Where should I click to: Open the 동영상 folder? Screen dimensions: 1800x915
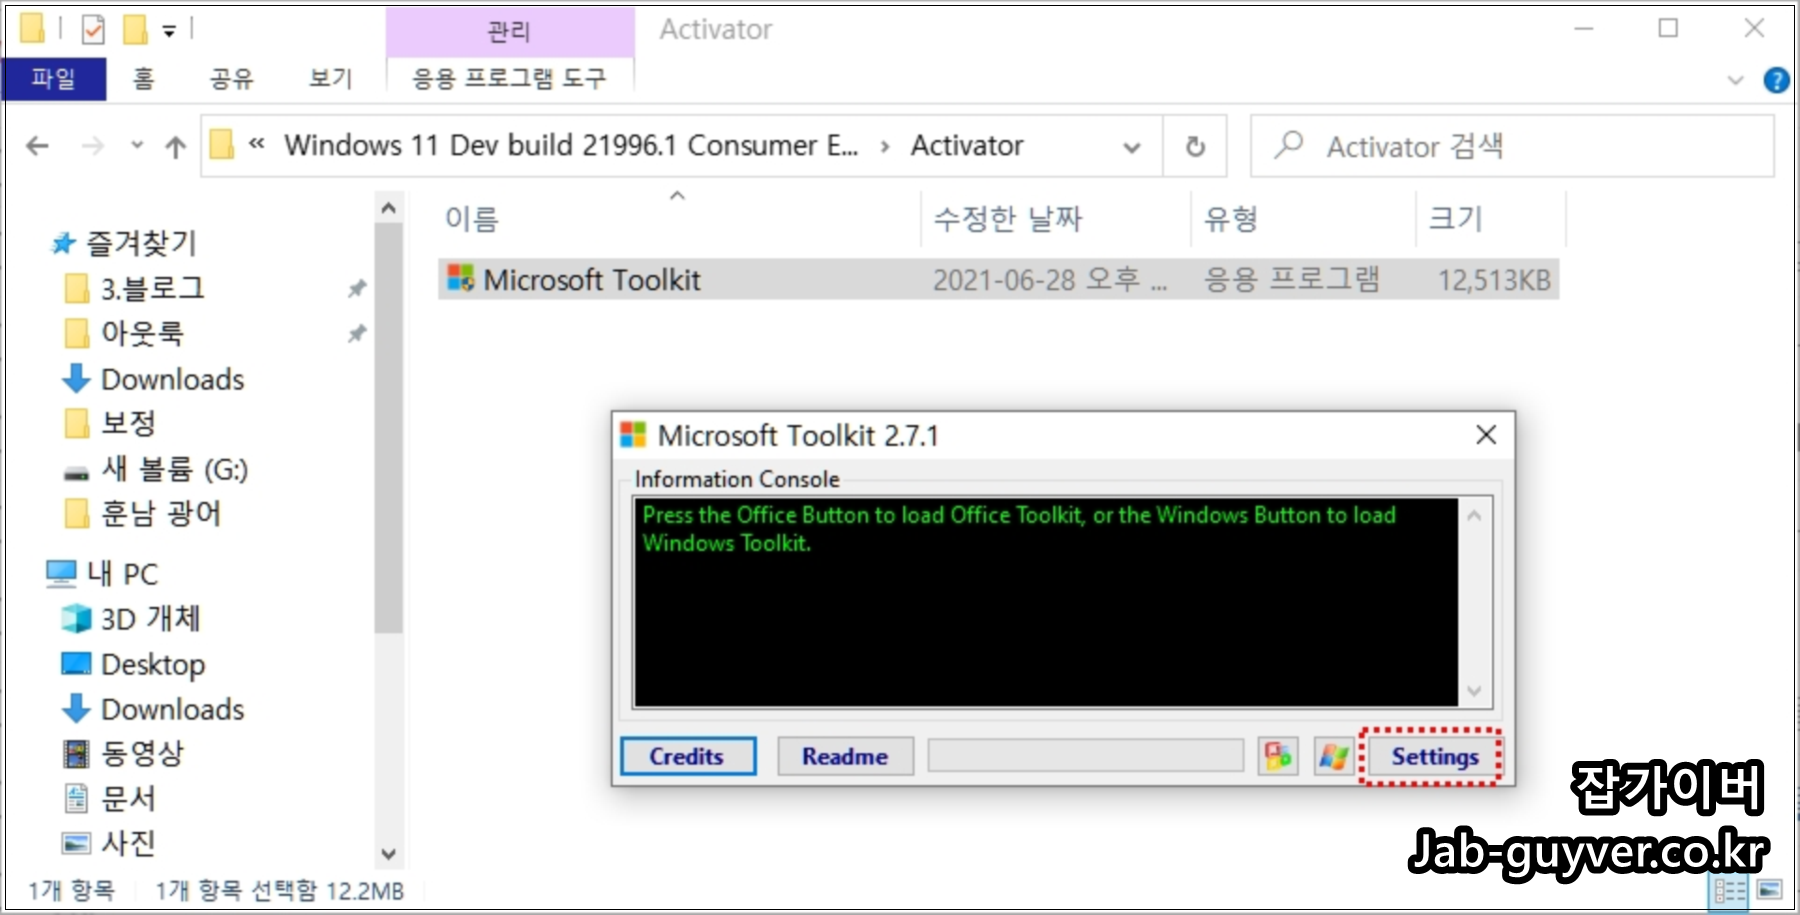pyautogui.click(x=142, y=753)
